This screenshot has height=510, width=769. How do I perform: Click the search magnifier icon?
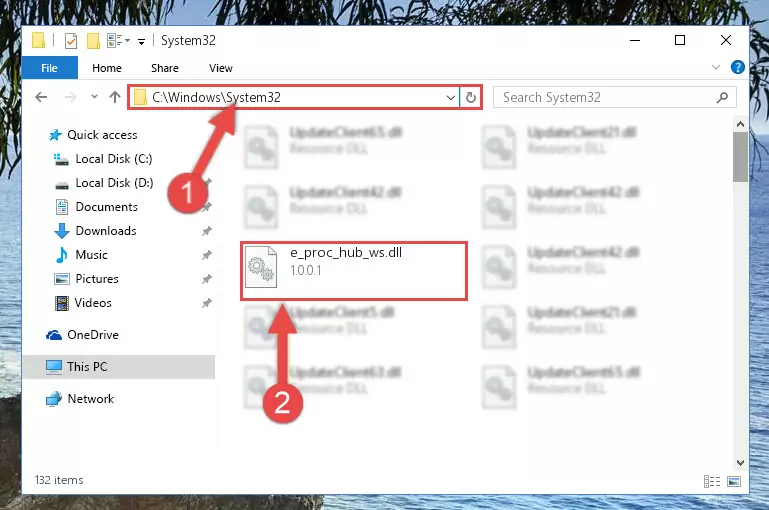tap(722, 98)
